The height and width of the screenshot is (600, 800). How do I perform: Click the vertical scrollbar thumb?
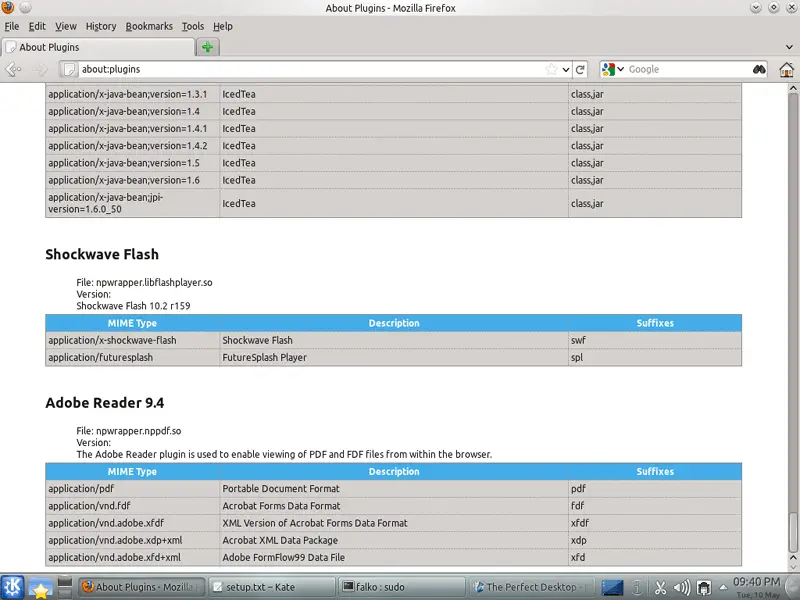click(793, 533)
